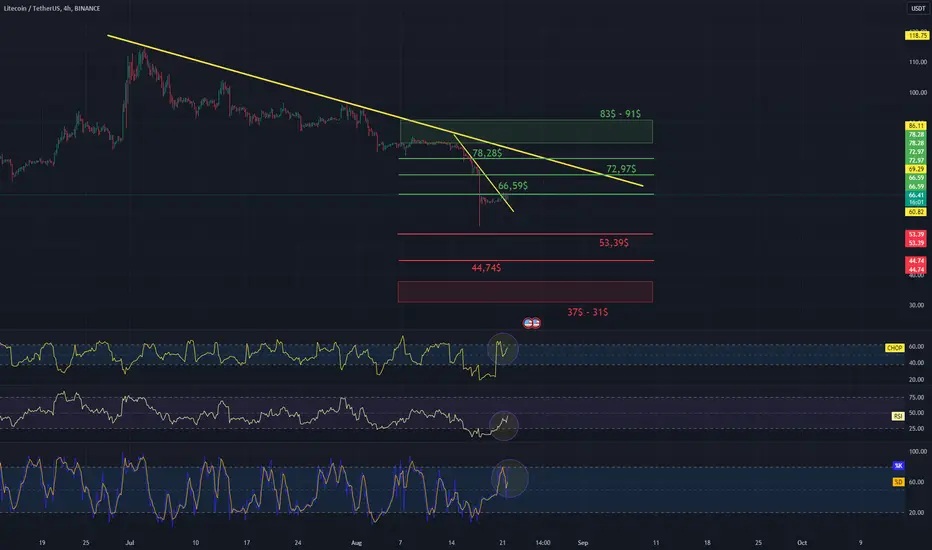Select the %K stochastic label

[898, 466]
